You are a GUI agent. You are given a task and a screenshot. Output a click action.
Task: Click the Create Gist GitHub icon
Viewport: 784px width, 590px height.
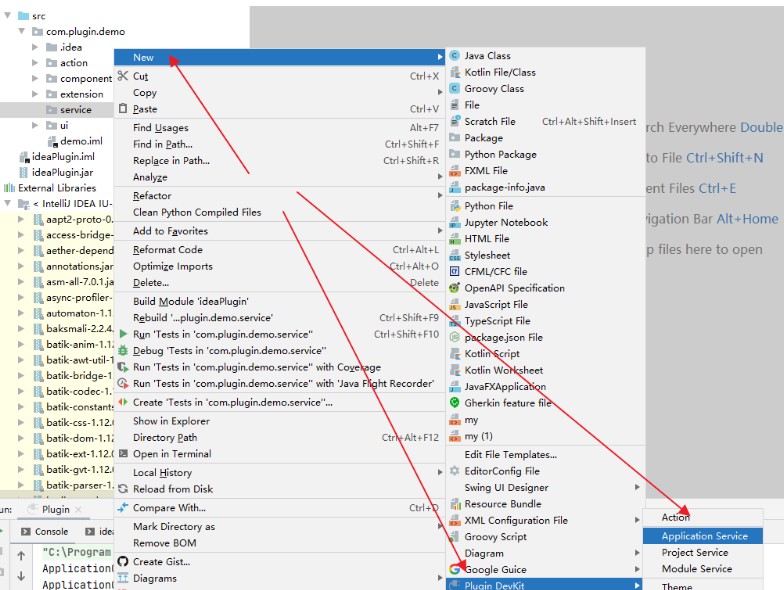tap(122, 562)
